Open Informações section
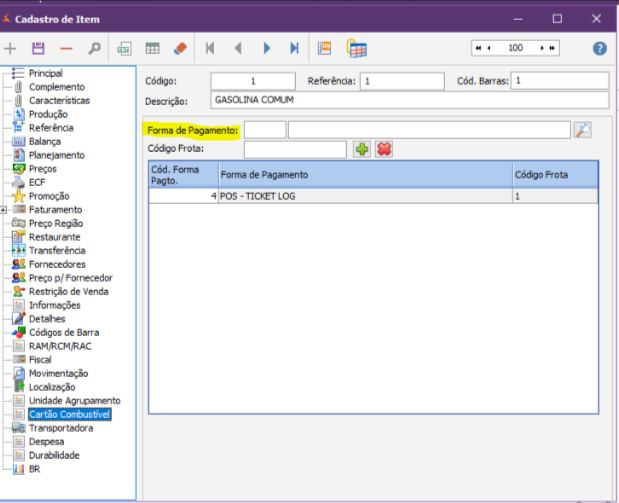The image size is (619, 503). click(x=54, y=306)
